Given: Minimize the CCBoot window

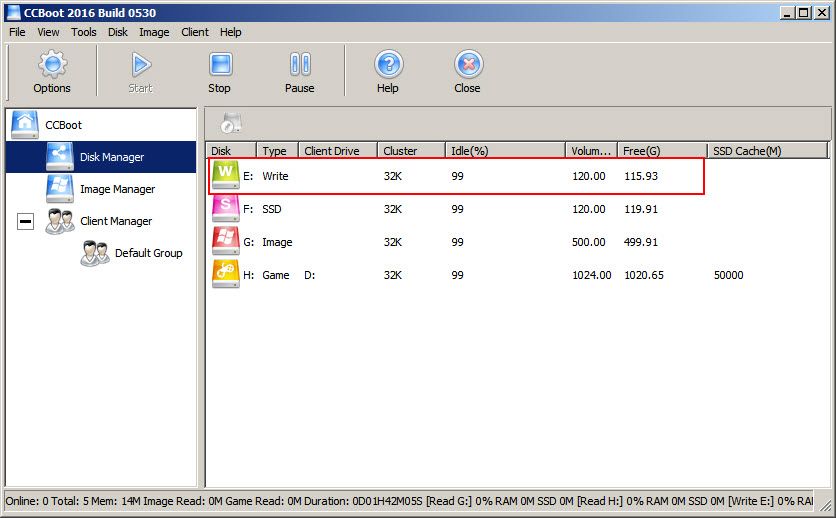Looking at the screenshot, I should (787, 12).
